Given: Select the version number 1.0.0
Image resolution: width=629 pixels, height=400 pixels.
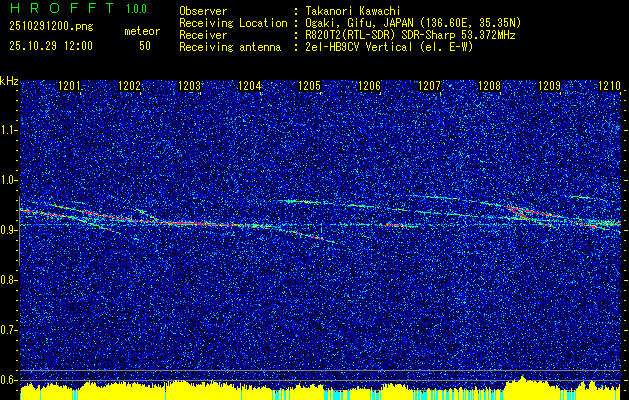Looking at the screenshot, I should click(136, 8).
